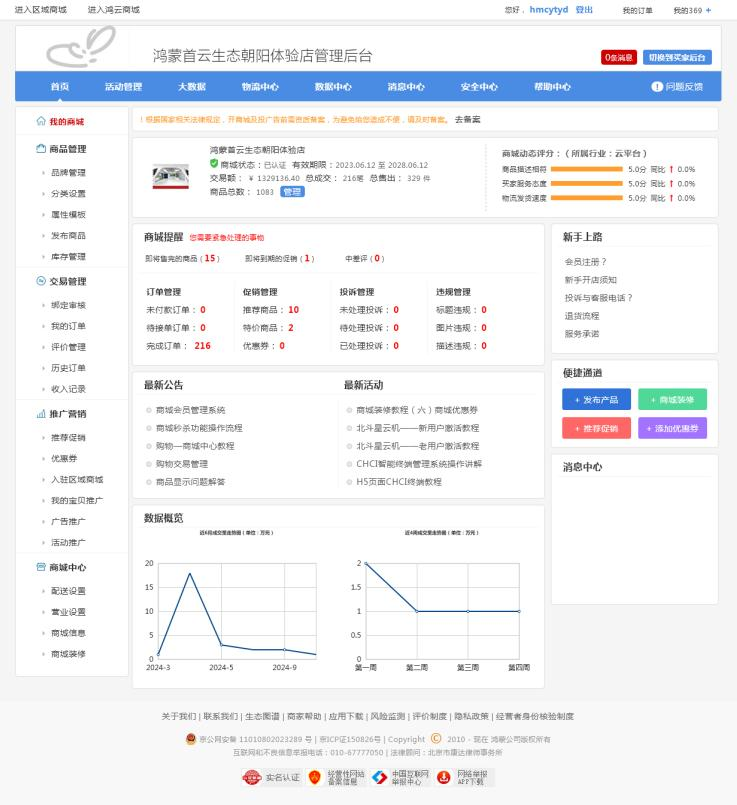Screen dimensions: 737x805
Task: Click the 商城中心 store icon
Action: tap(41, 567)
